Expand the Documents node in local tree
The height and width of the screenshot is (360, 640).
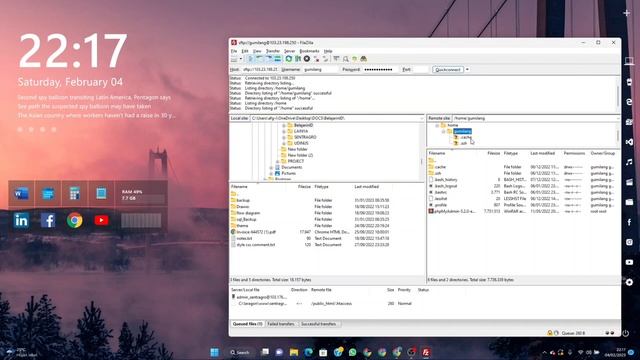(271, 167)
